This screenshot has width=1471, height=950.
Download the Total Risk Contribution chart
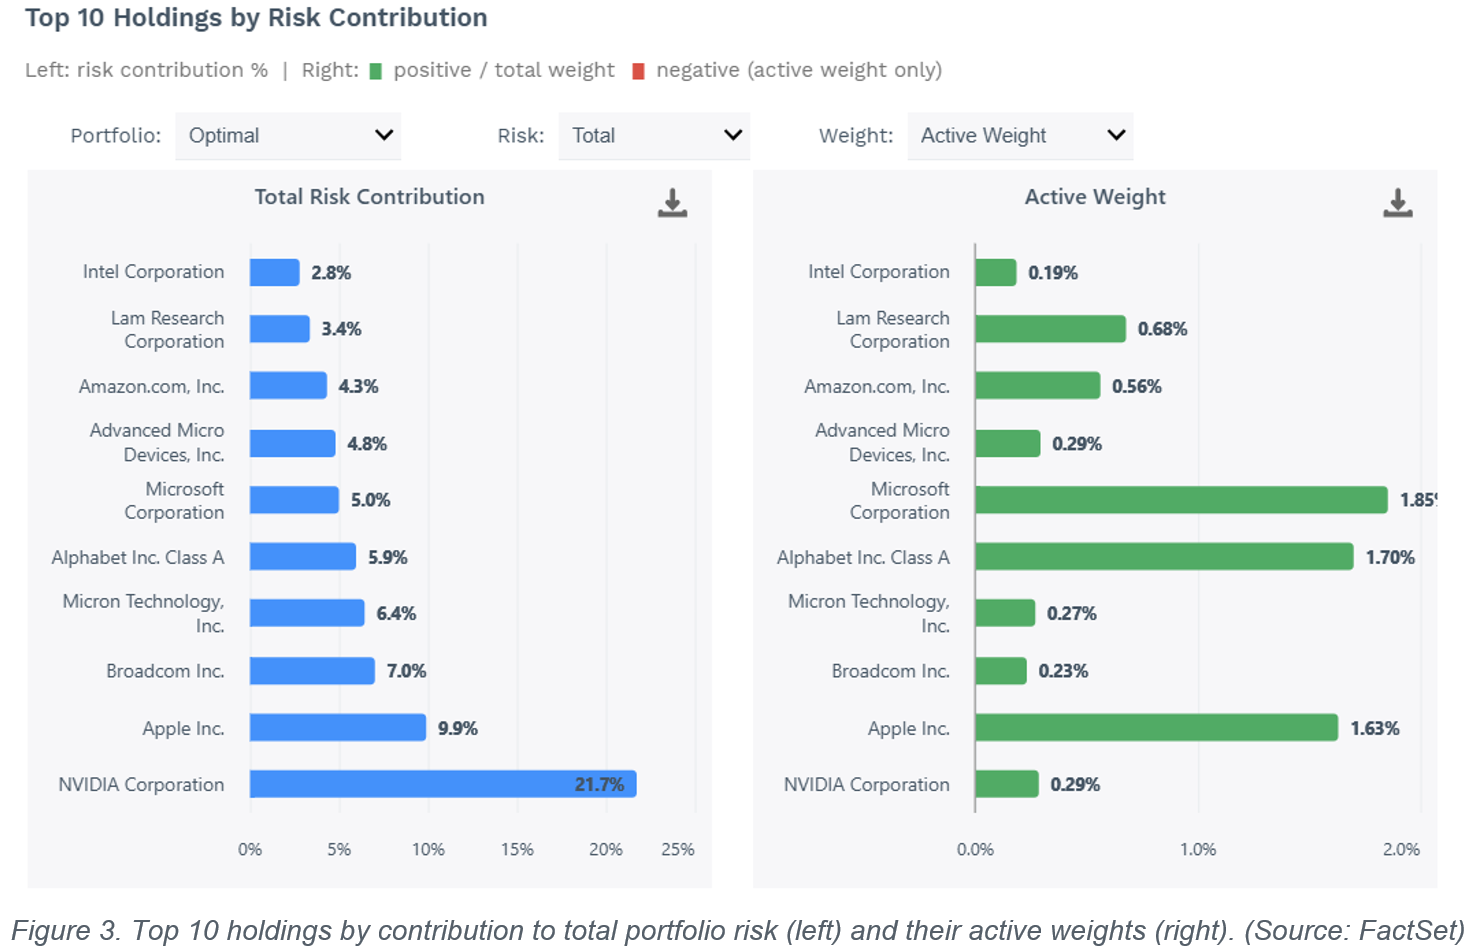(x=672, y=203)
